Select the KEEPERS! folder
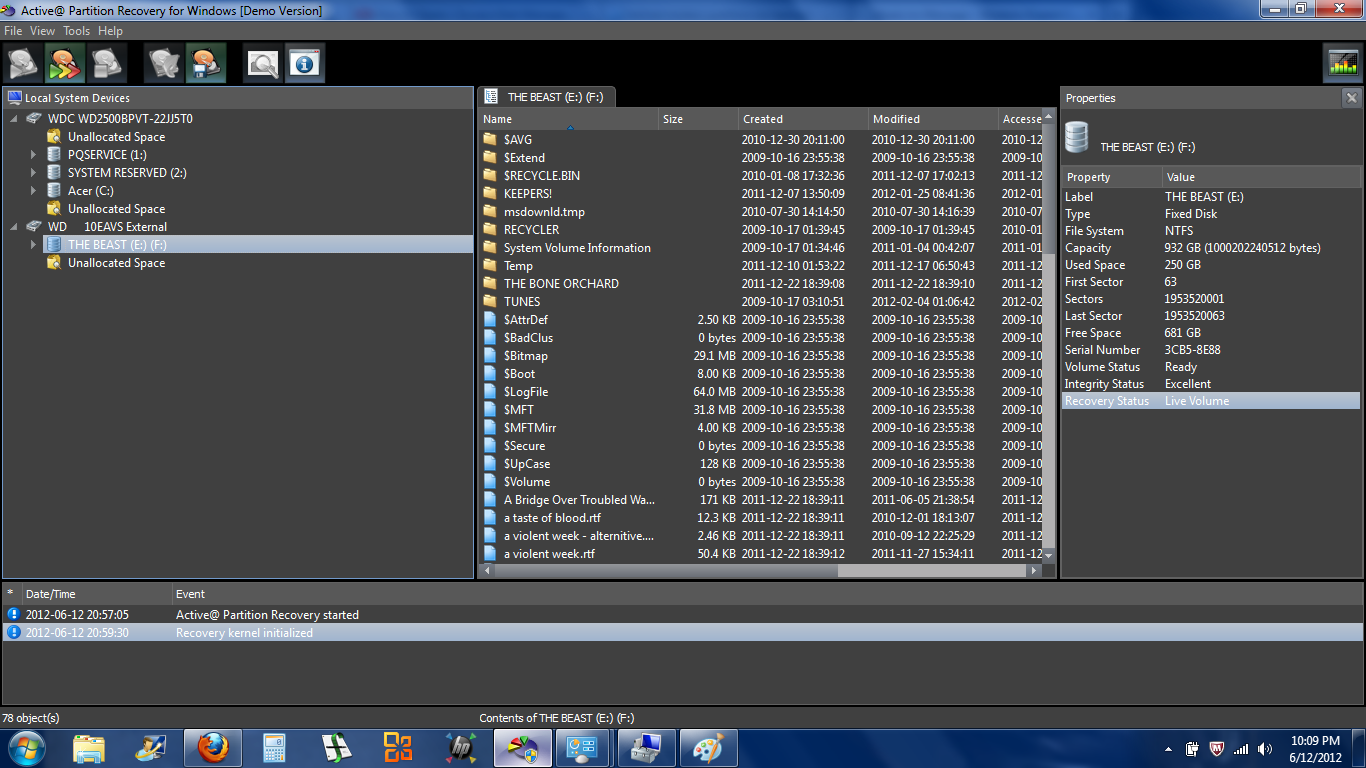 (528, 194)
